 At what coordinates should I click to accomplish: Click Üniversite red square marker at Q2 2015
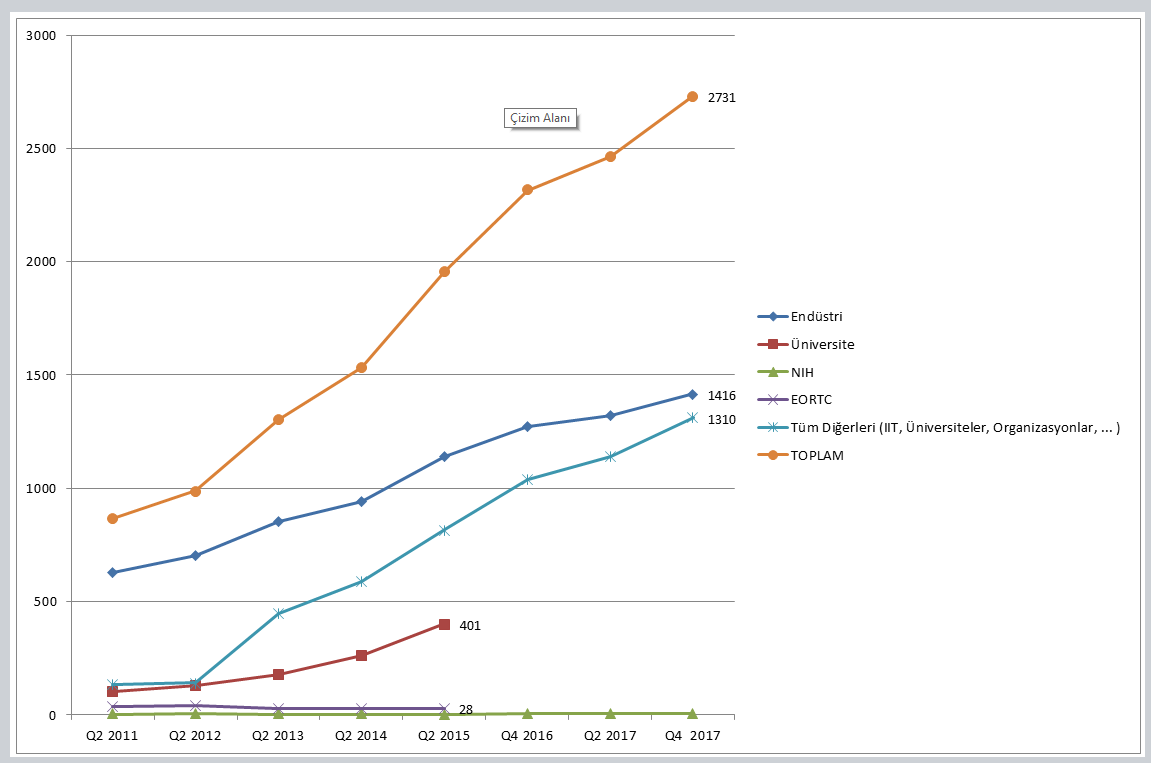444,625
